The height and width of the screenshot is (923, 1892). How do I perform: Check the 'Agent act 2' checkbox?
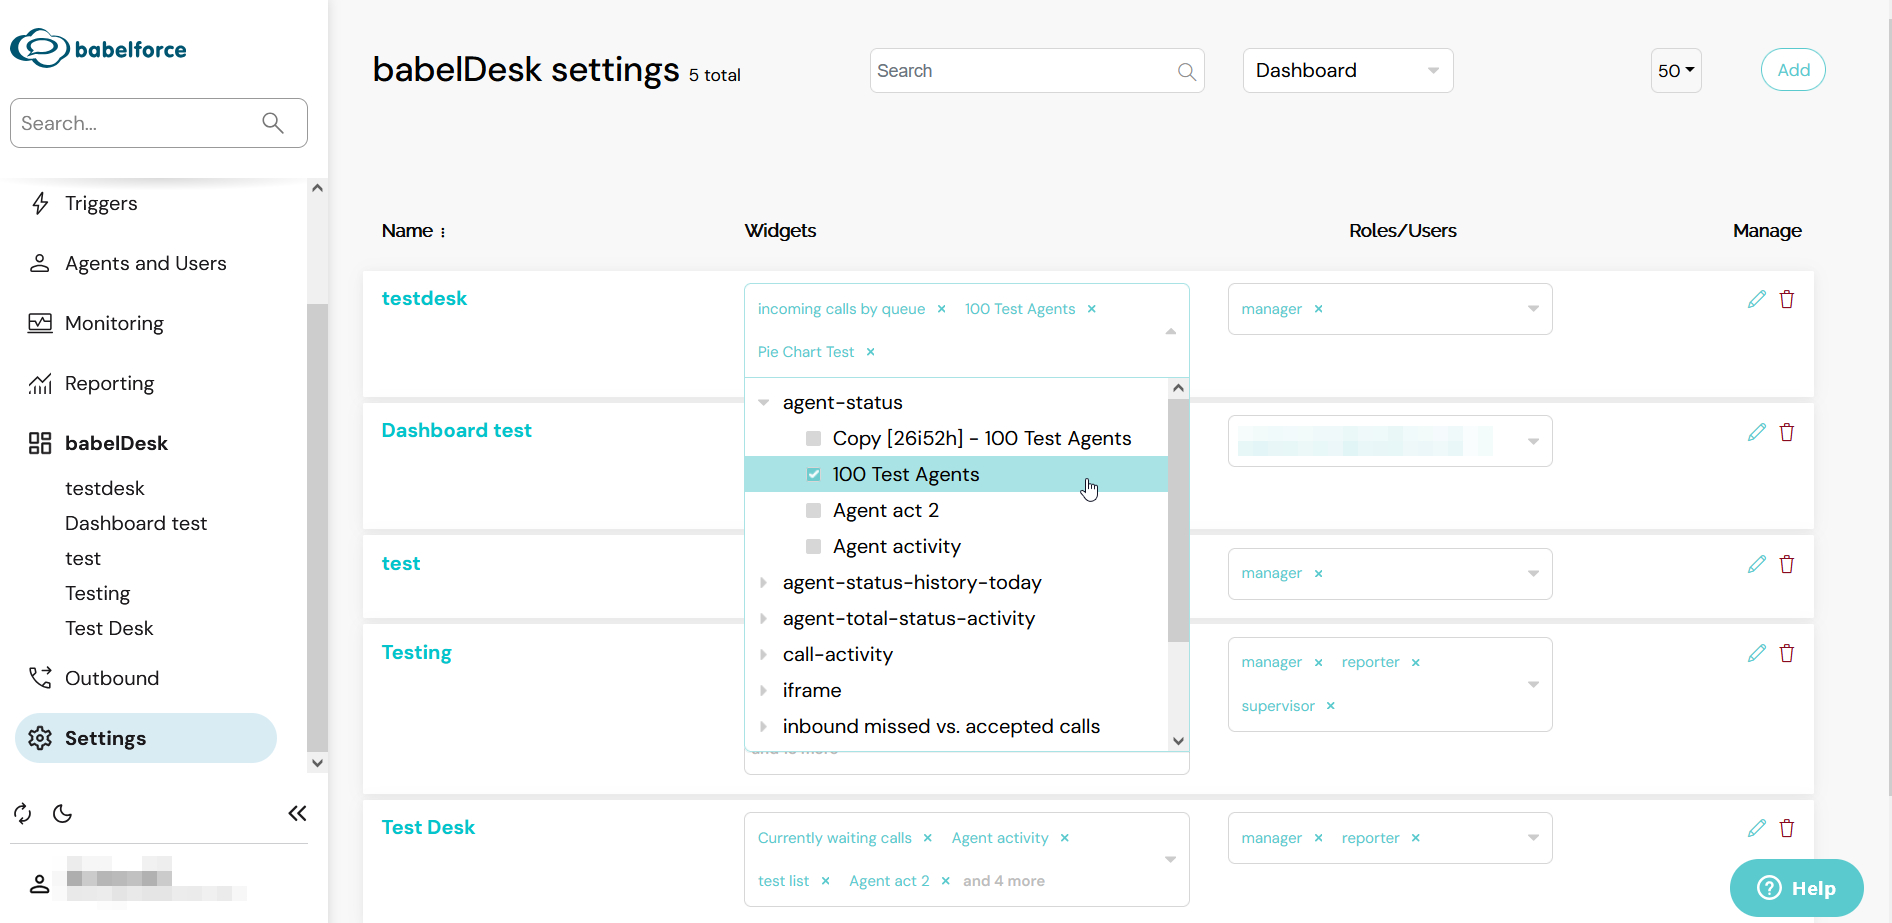[x=813, y=510]
